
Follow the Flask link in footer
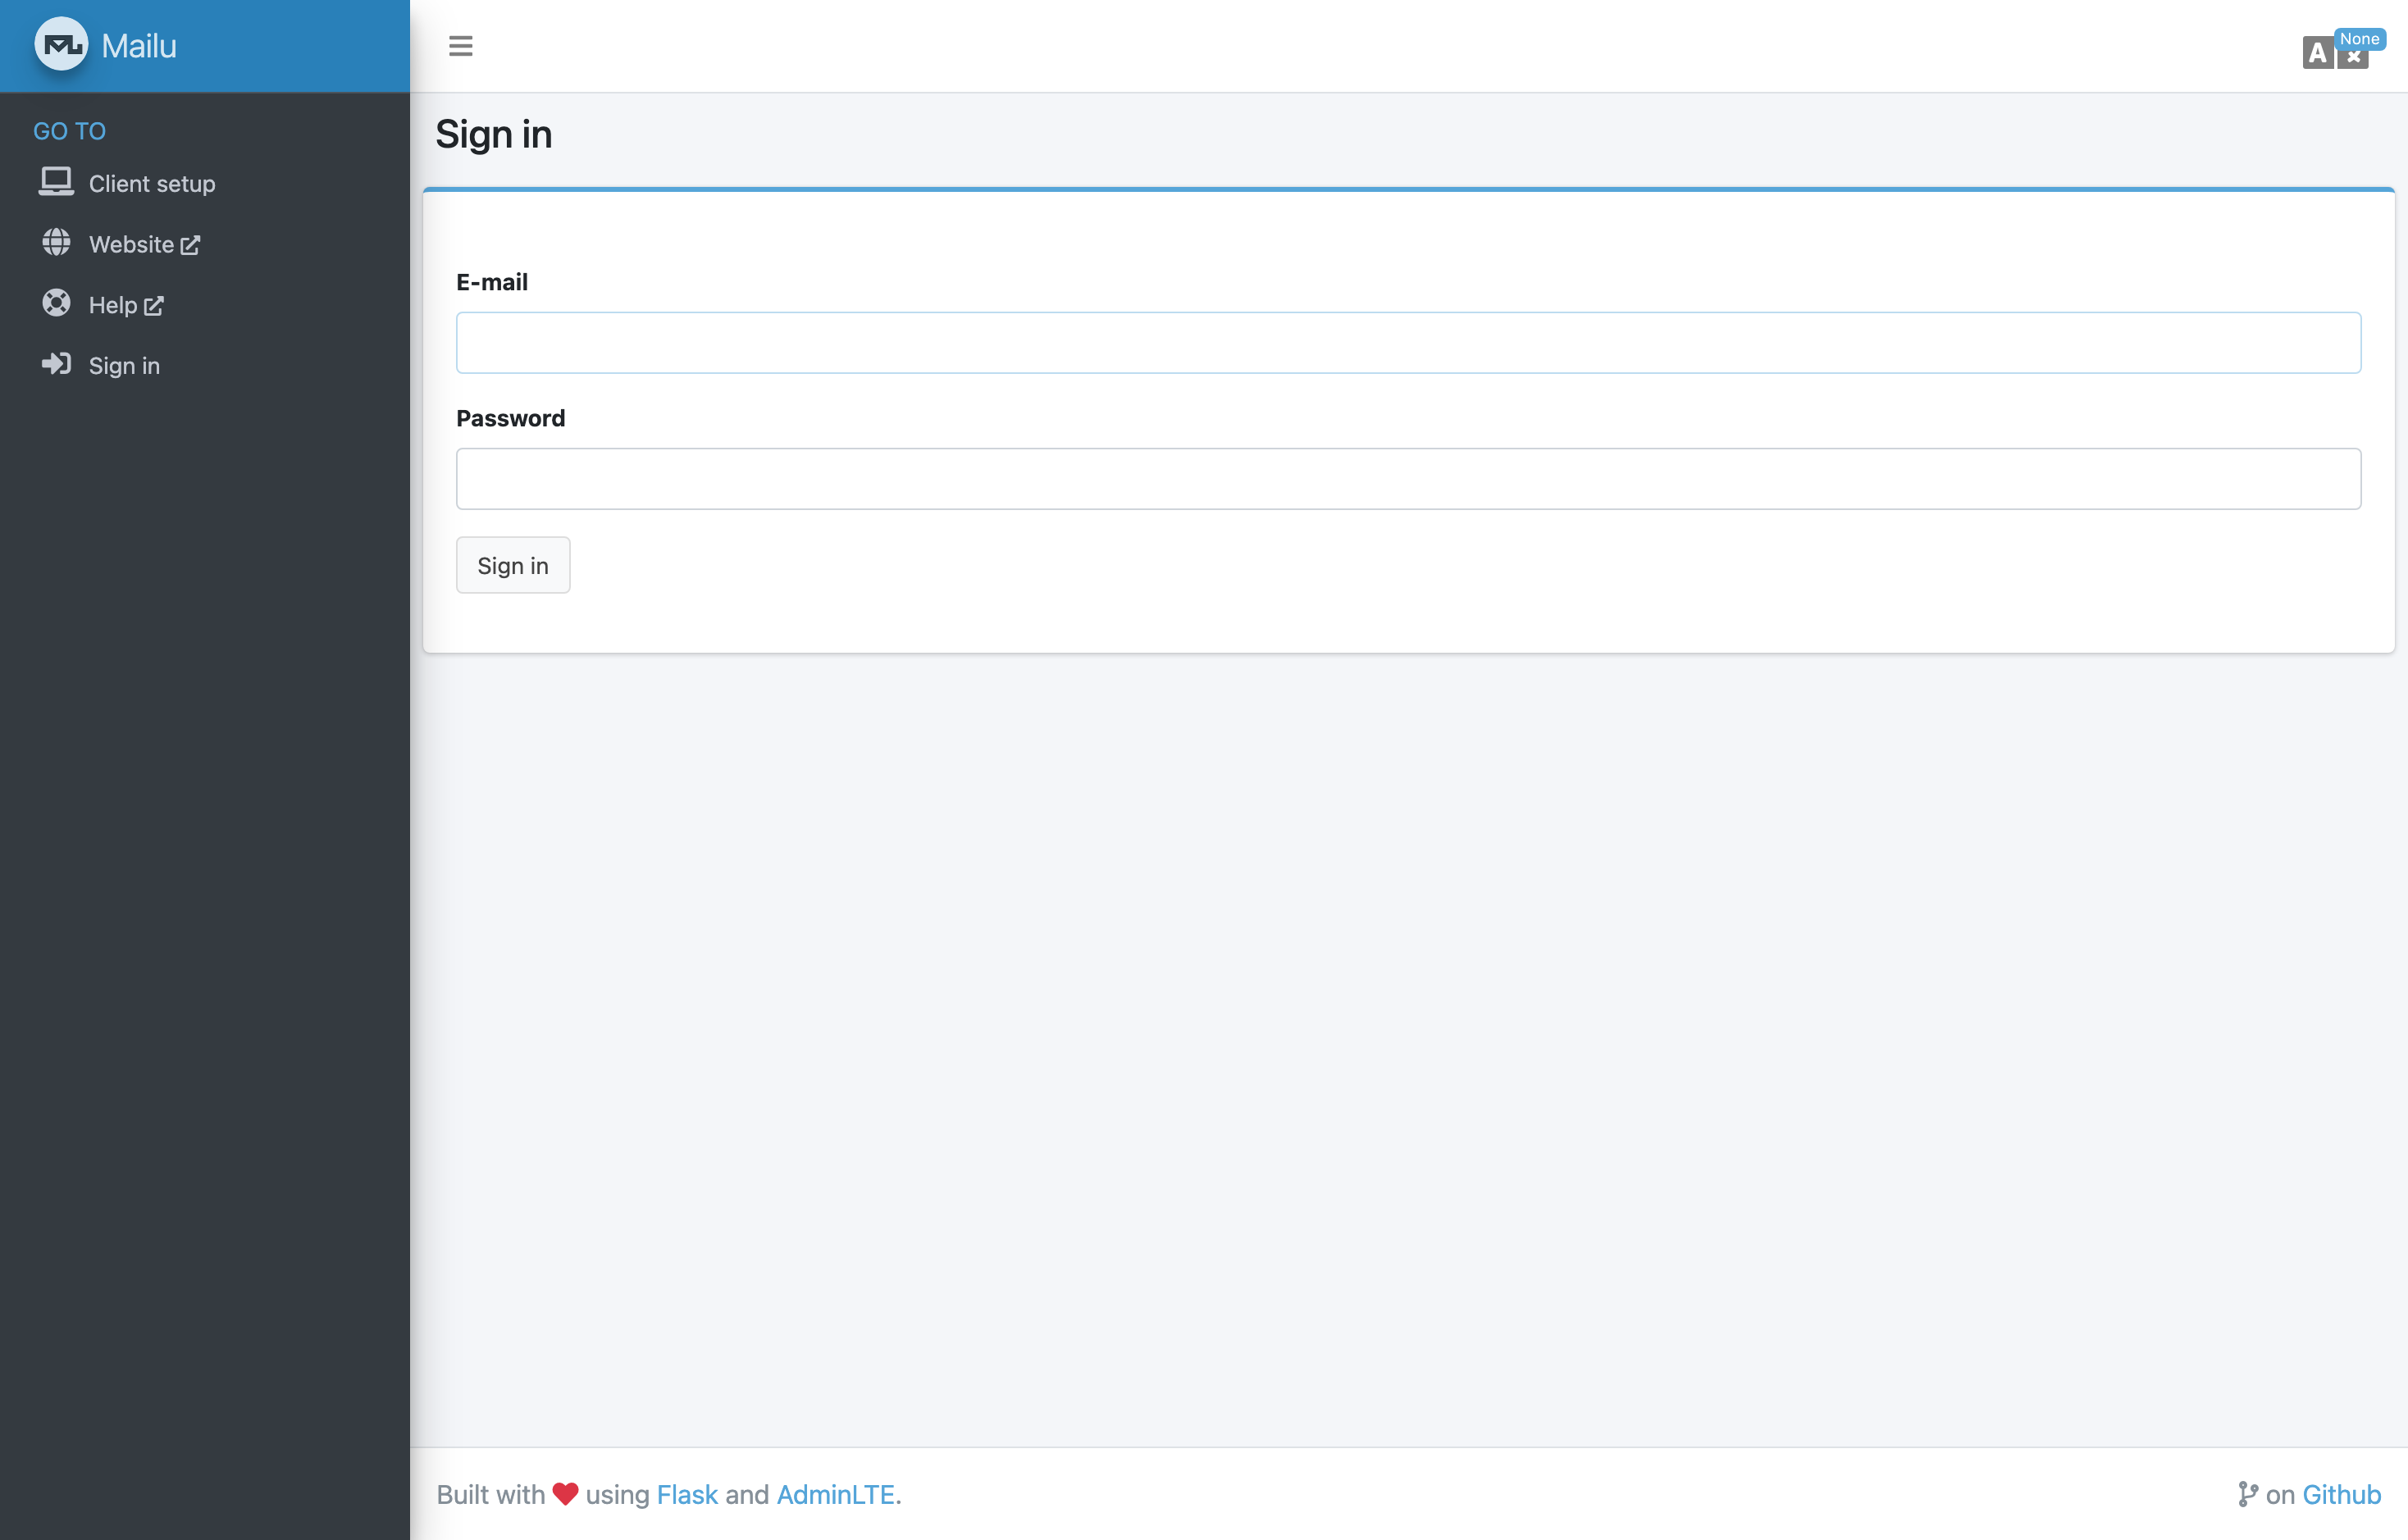(687, 1494)
